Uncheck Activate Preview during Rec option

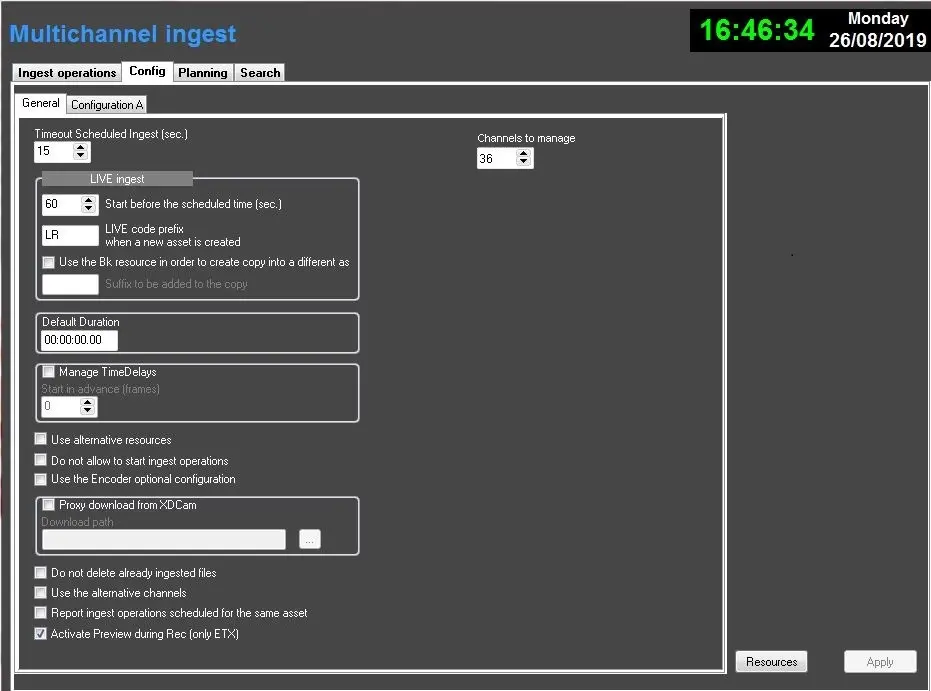tap(41, 634)
